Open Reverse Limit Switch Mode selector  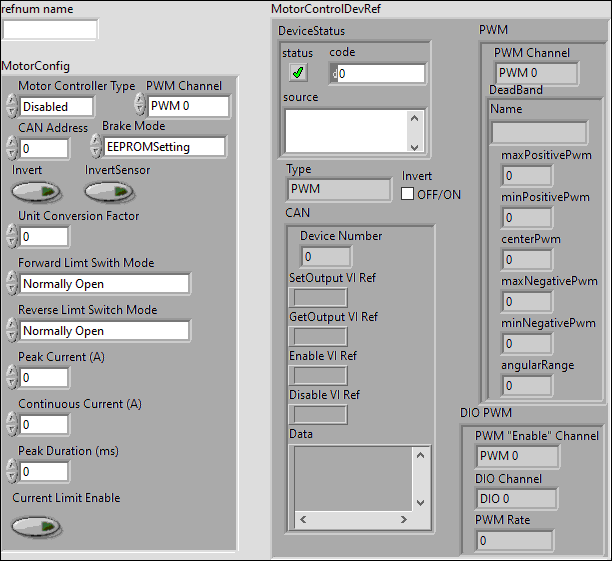tap(105, 331)
